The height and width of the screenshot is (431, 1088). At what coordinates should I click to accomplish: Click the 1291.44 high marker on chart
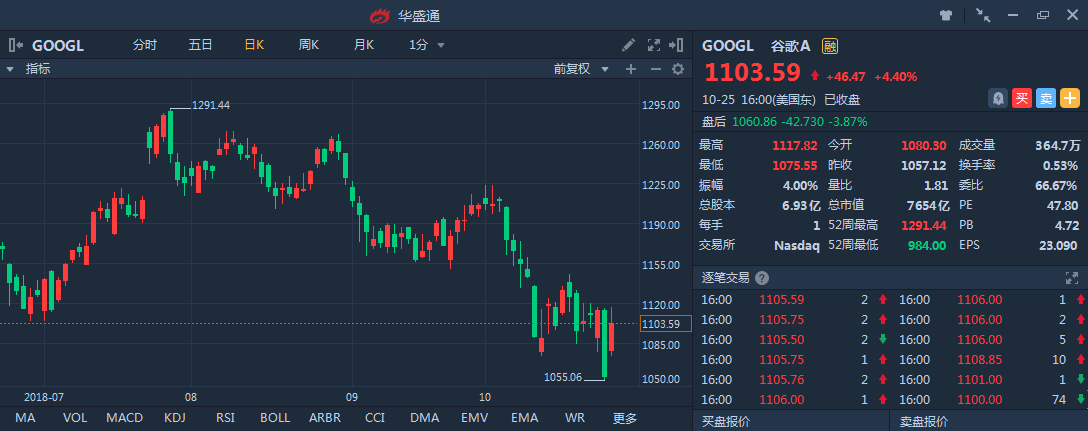211,105
